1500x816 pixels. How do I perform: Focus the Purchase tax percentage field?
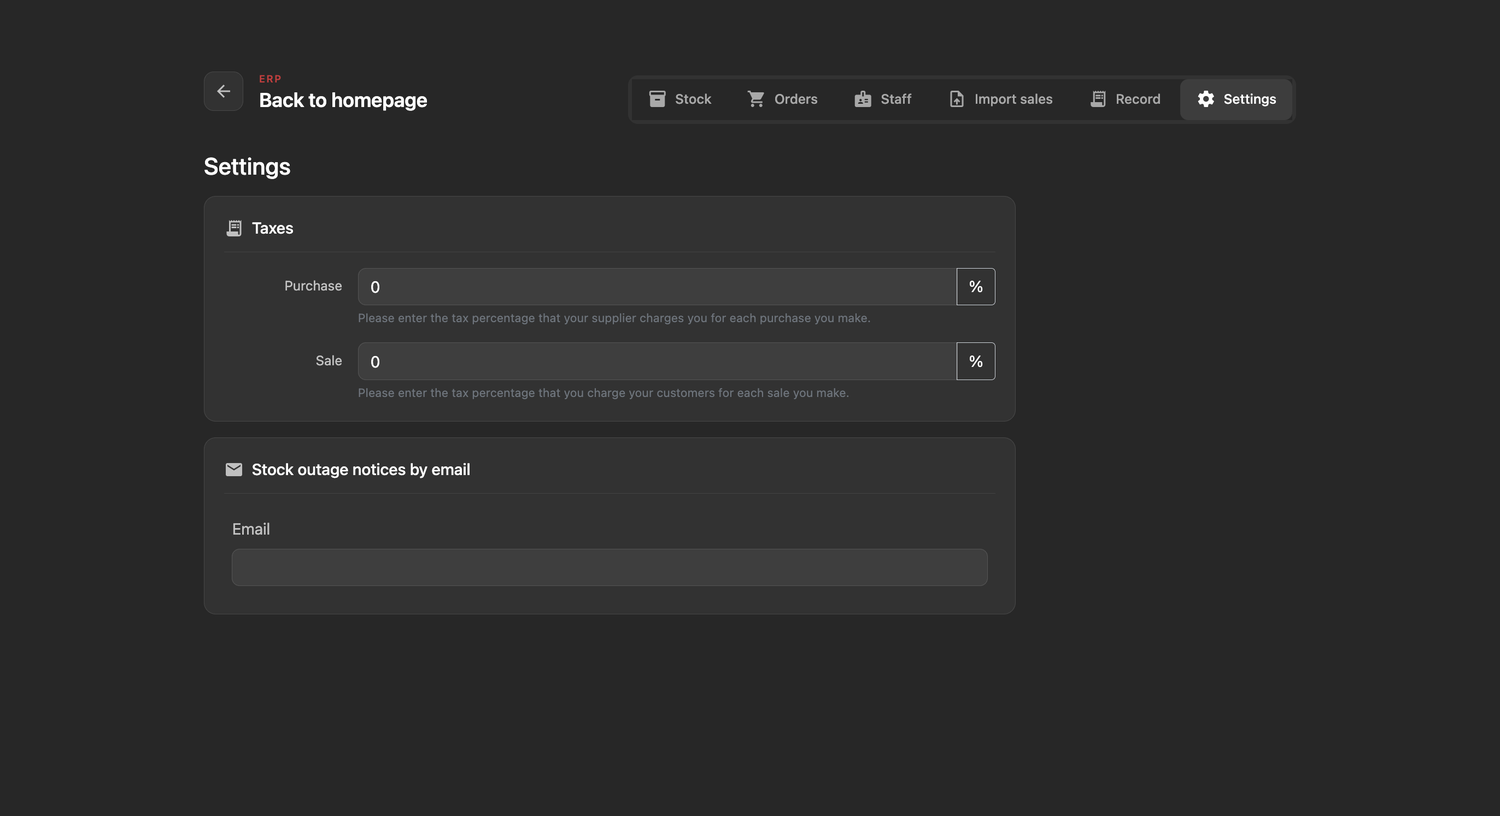tap(657, 287)
